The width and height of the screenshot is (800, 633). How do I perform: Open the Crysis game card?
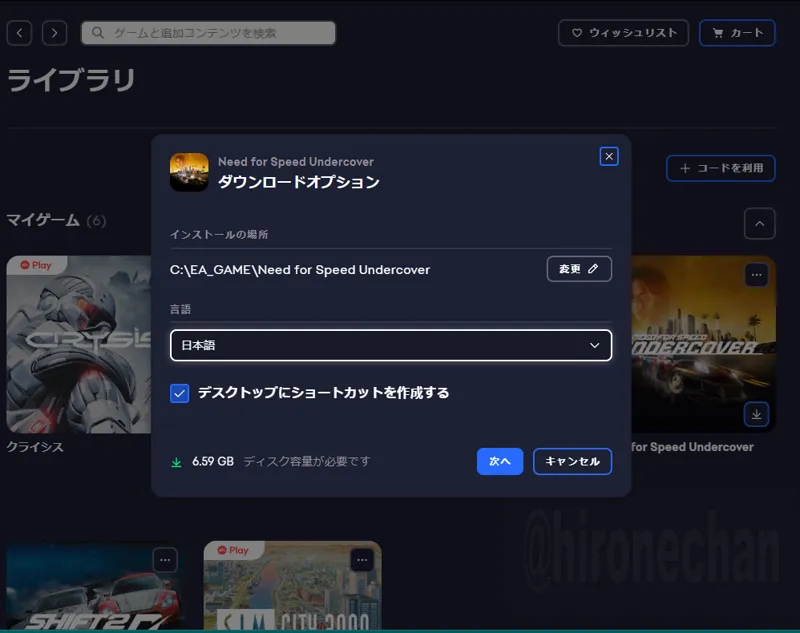tap(79, 345)
